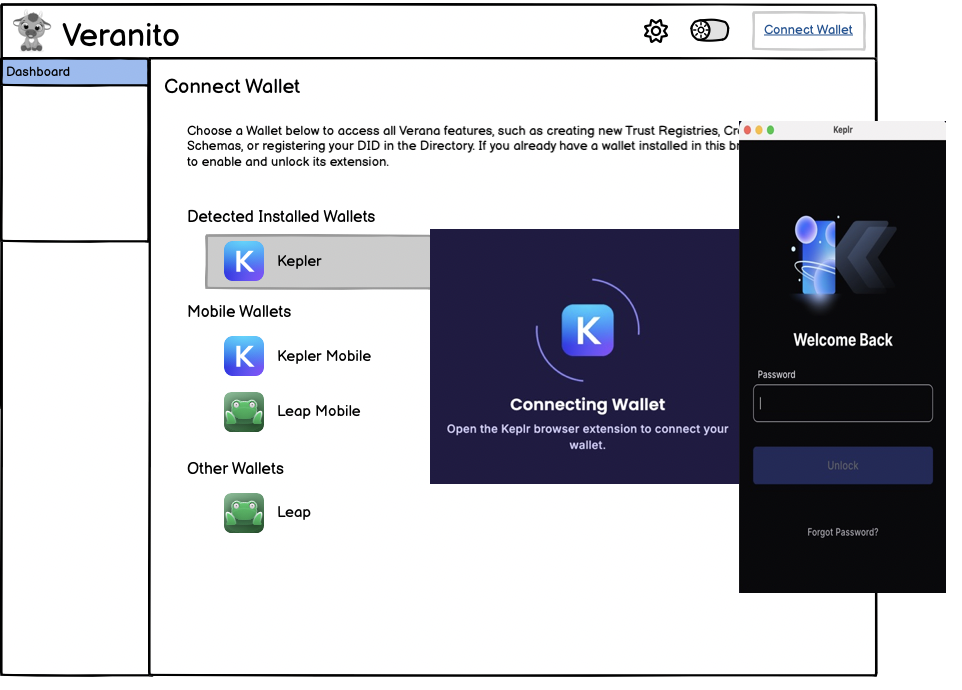
Task: Click the Leap frog icon under Other Wallets
Action: click(244, 513)
